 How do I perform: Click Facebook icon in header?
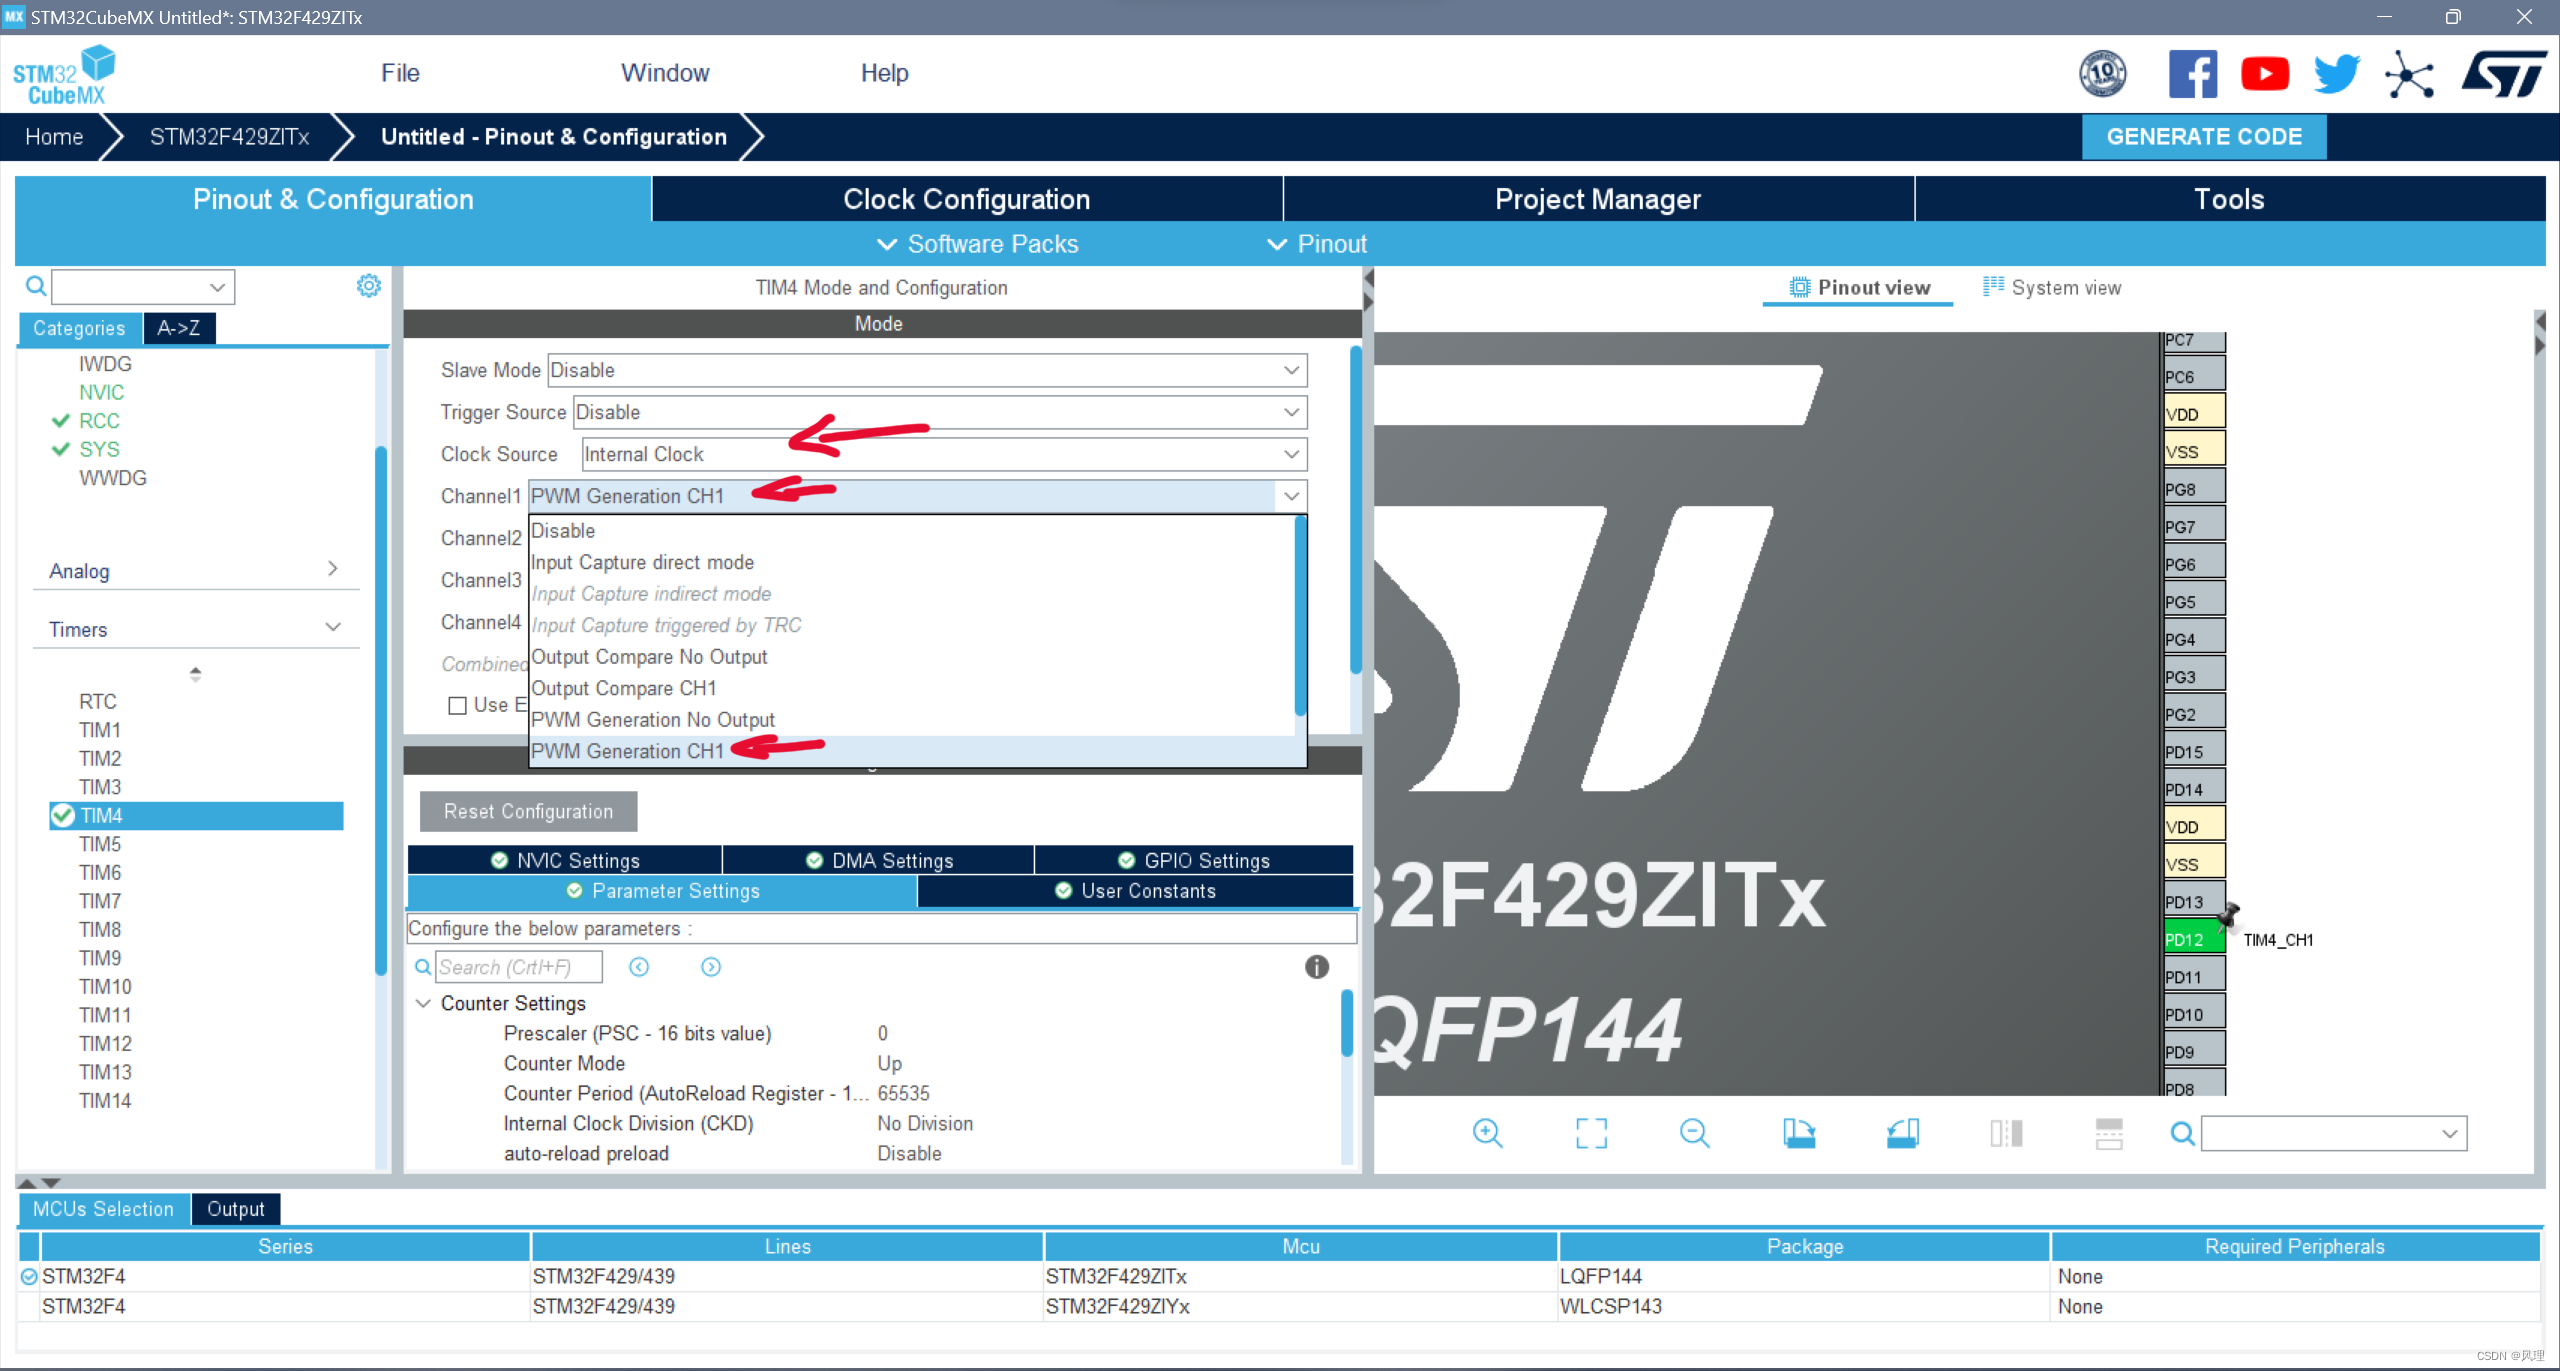[x=2192, y=74]
